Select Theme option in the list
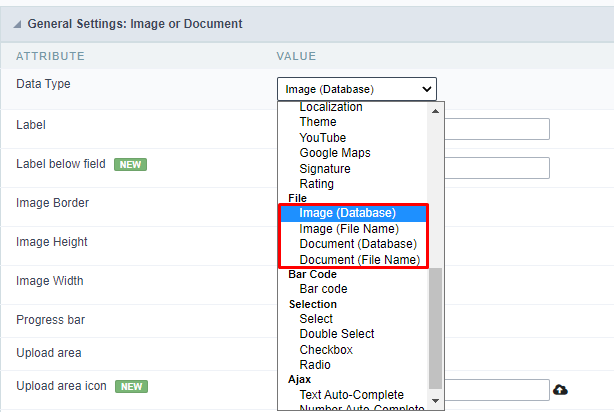The width and height of the screenshot is (614, 412). coord(318,122)
